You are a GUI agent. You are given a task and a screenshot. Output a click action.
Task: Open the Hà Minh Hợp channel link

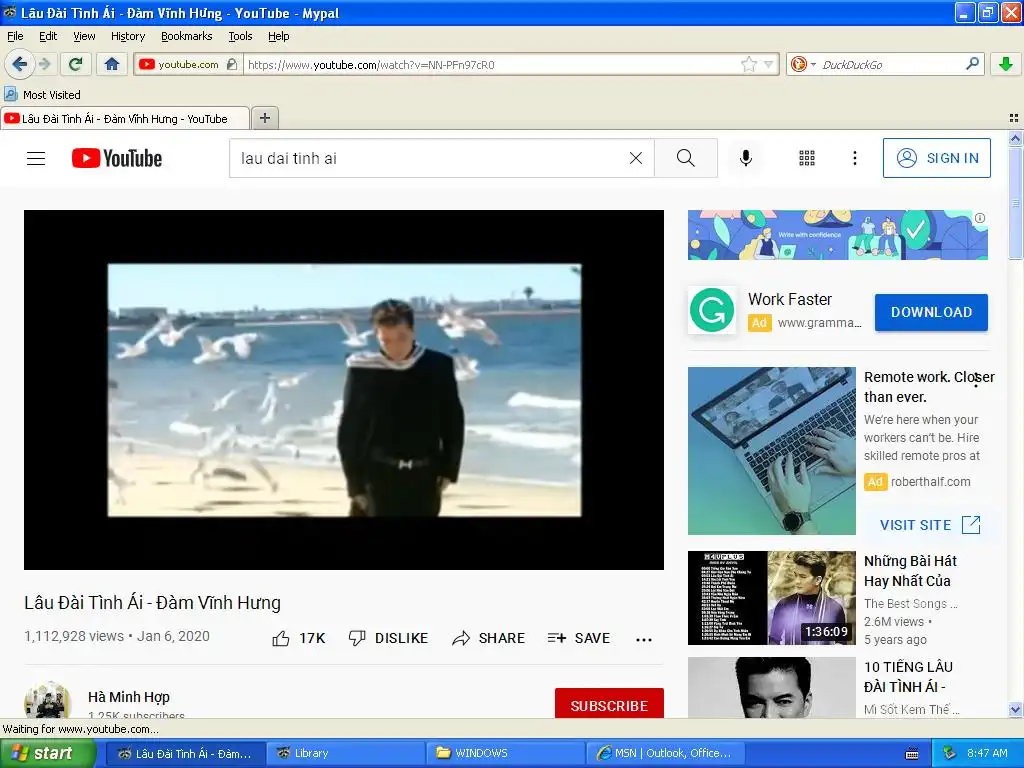(129, 697)
